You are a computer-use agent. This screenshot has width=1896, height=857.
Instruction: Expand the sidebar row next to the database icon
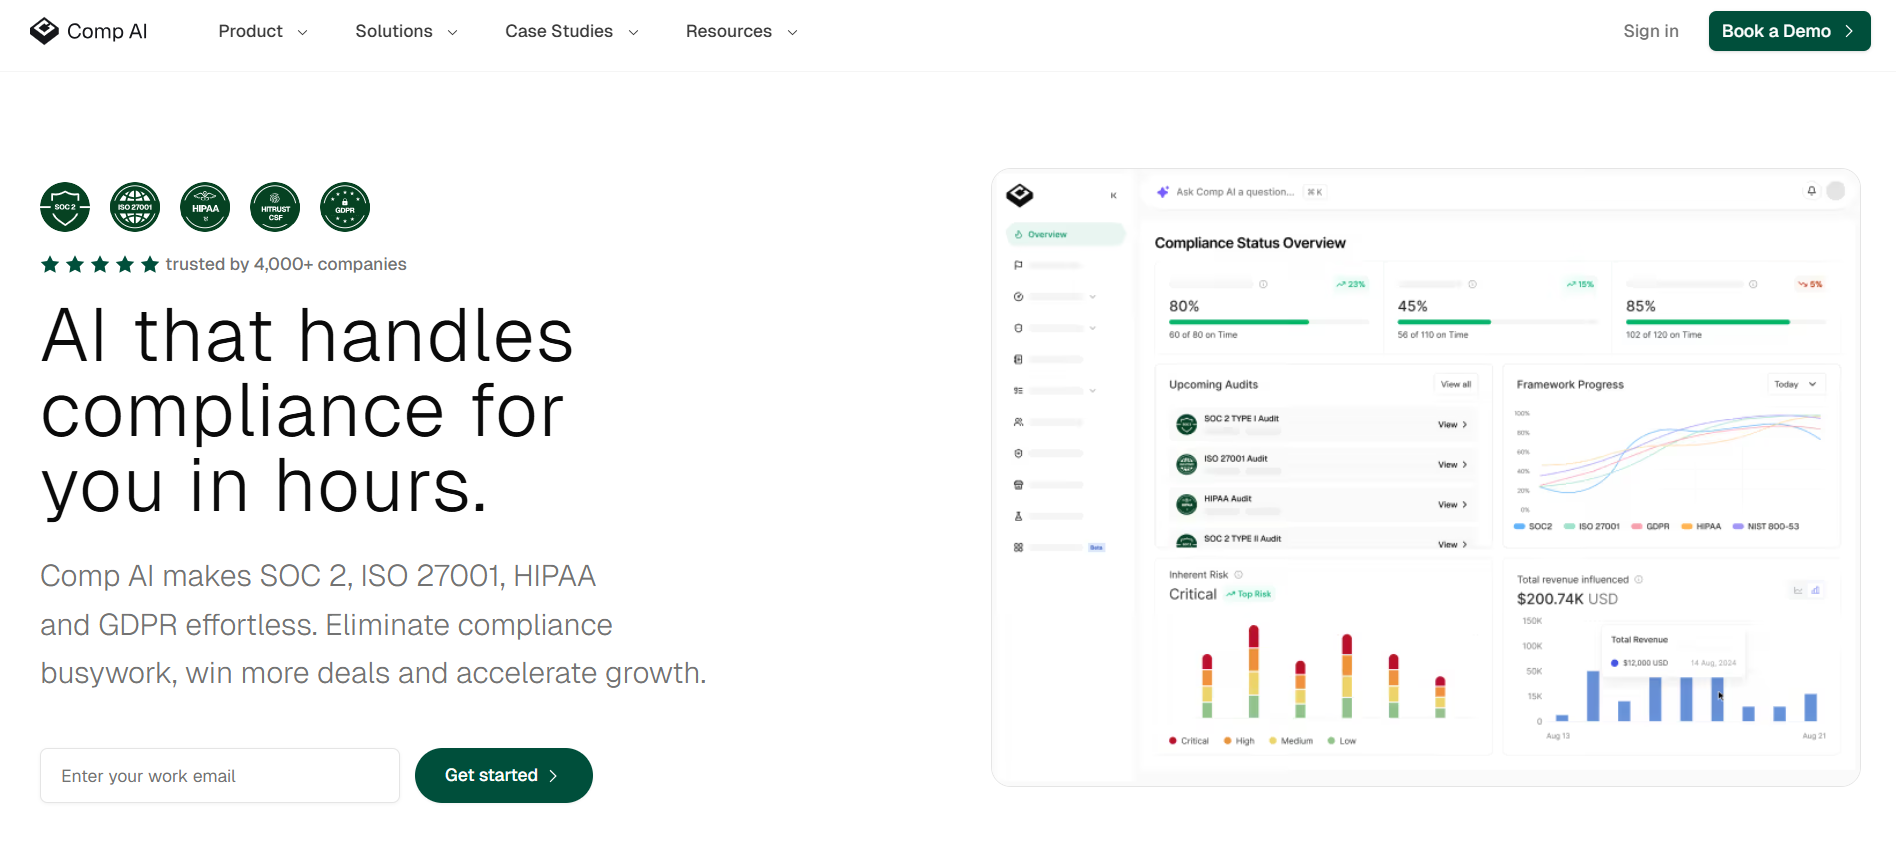point(1093,328)
